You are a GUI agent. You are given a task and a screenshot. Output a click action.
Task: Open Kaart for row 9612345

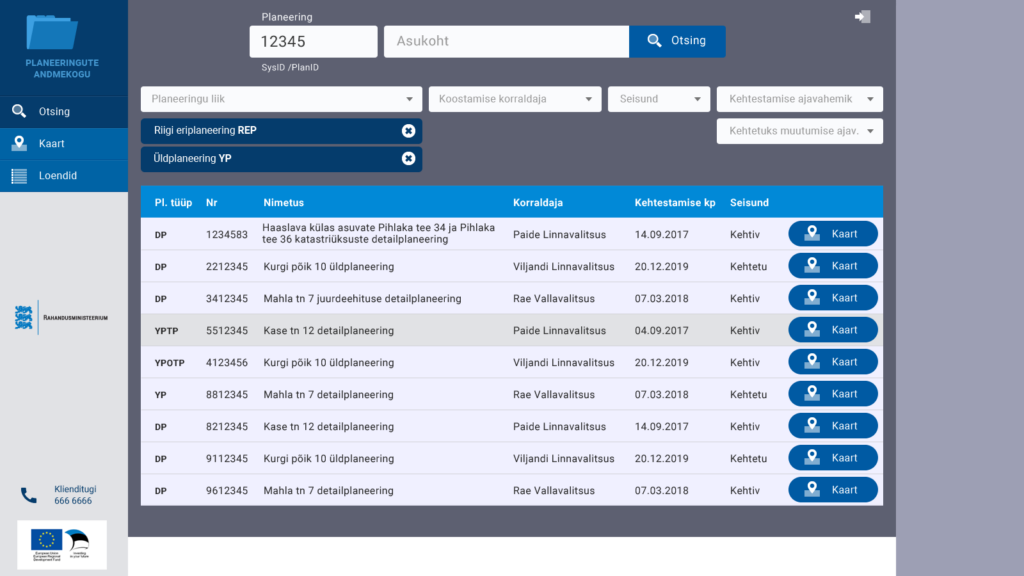[x=833, y=490]
